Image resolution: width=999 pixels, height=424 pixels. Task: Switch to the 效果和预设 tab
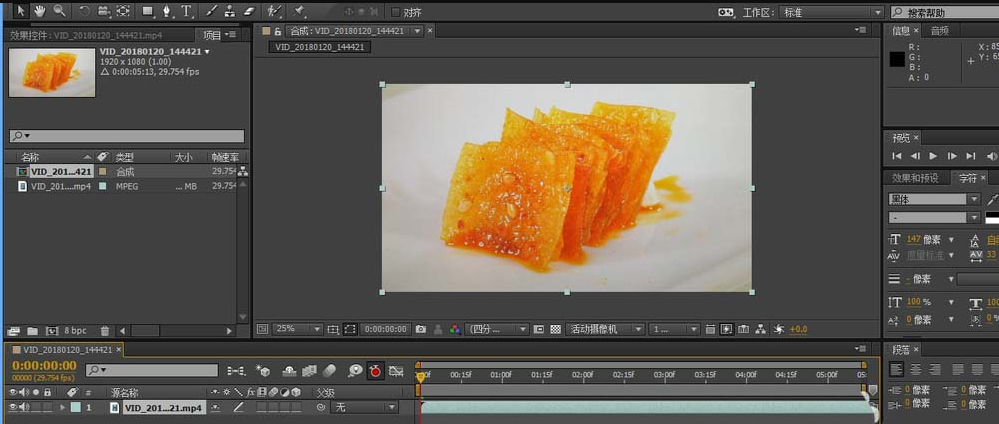click(x=914, y=178)
